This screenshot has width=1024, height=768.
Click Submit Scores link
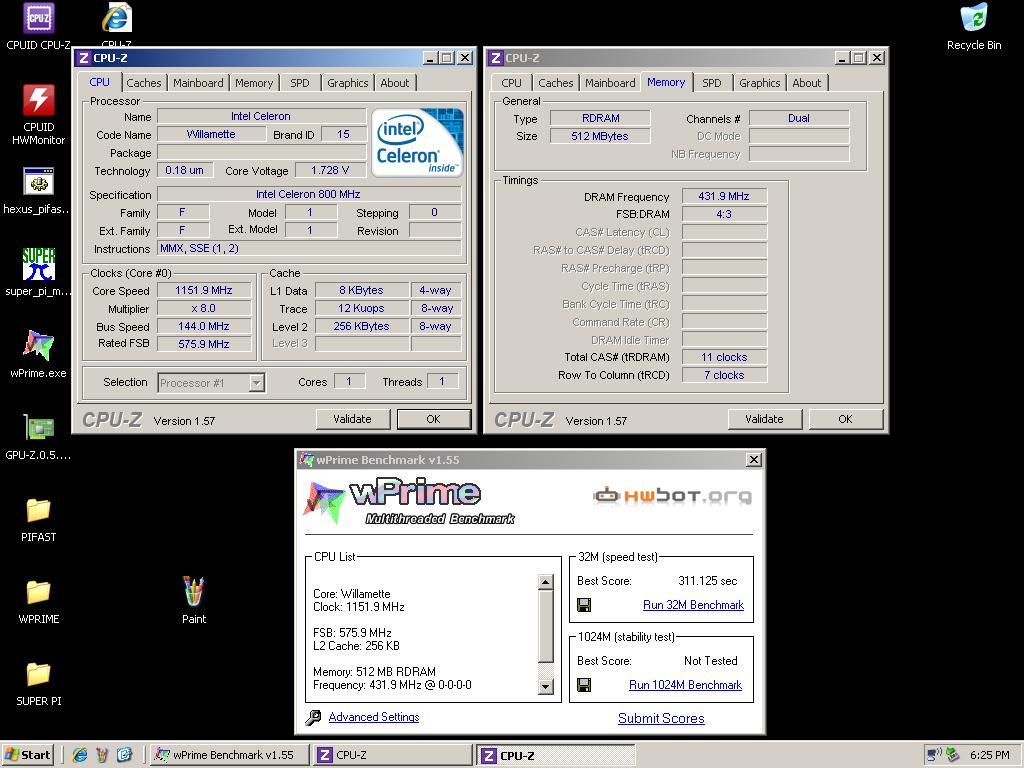(x=661, y=718)
